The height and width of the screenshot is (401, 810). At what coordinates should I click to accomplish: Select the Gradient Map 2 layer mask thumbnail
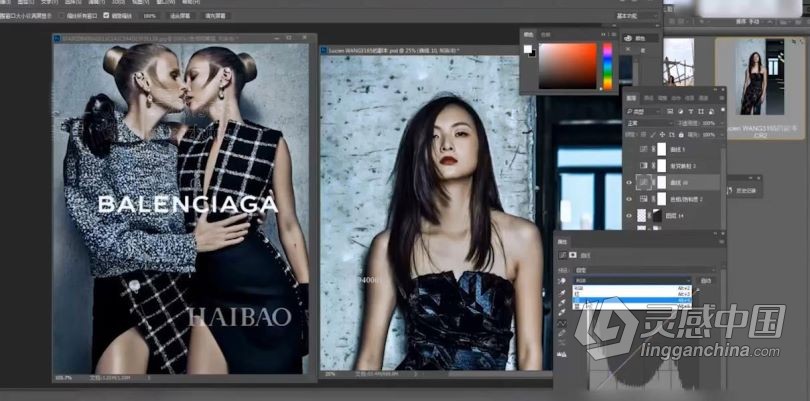point(662,165)
